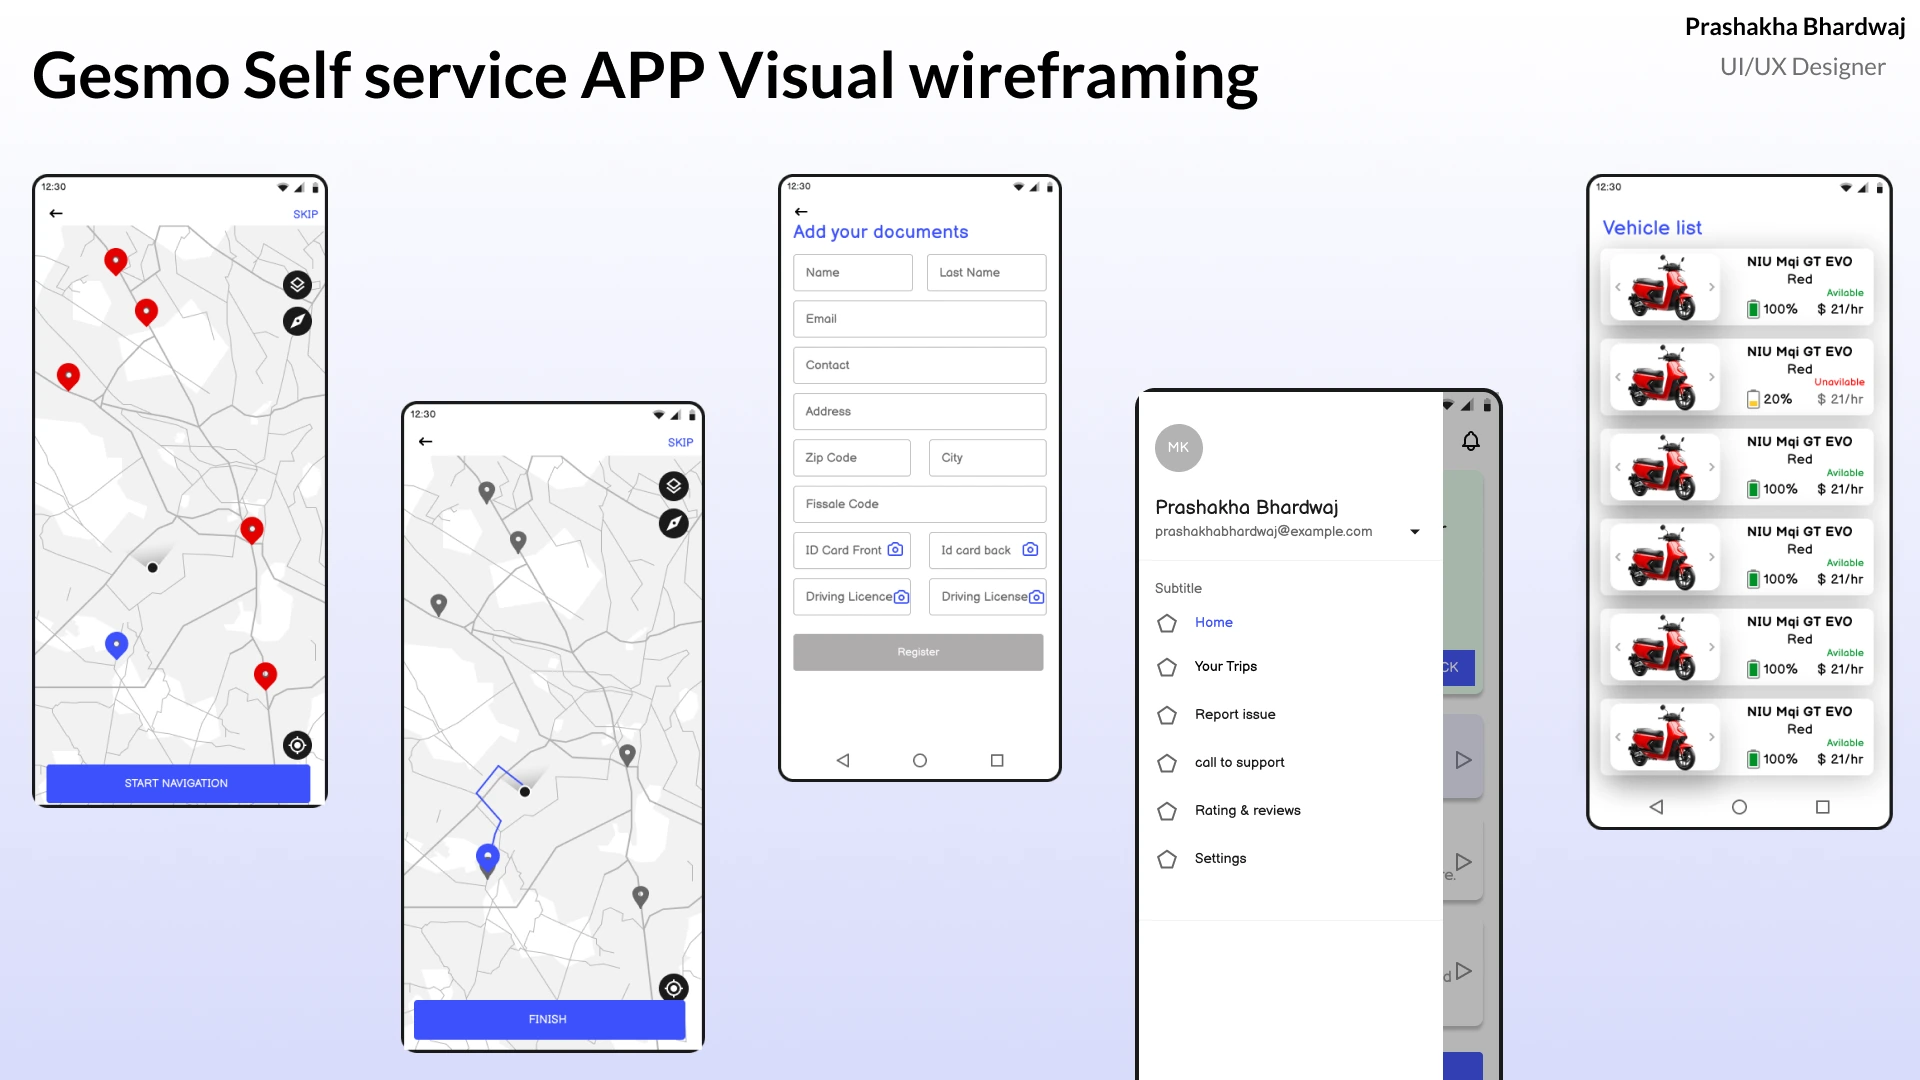Click the FINISH button
The image size is (1920, 1080).
(x=548, y=1019)
